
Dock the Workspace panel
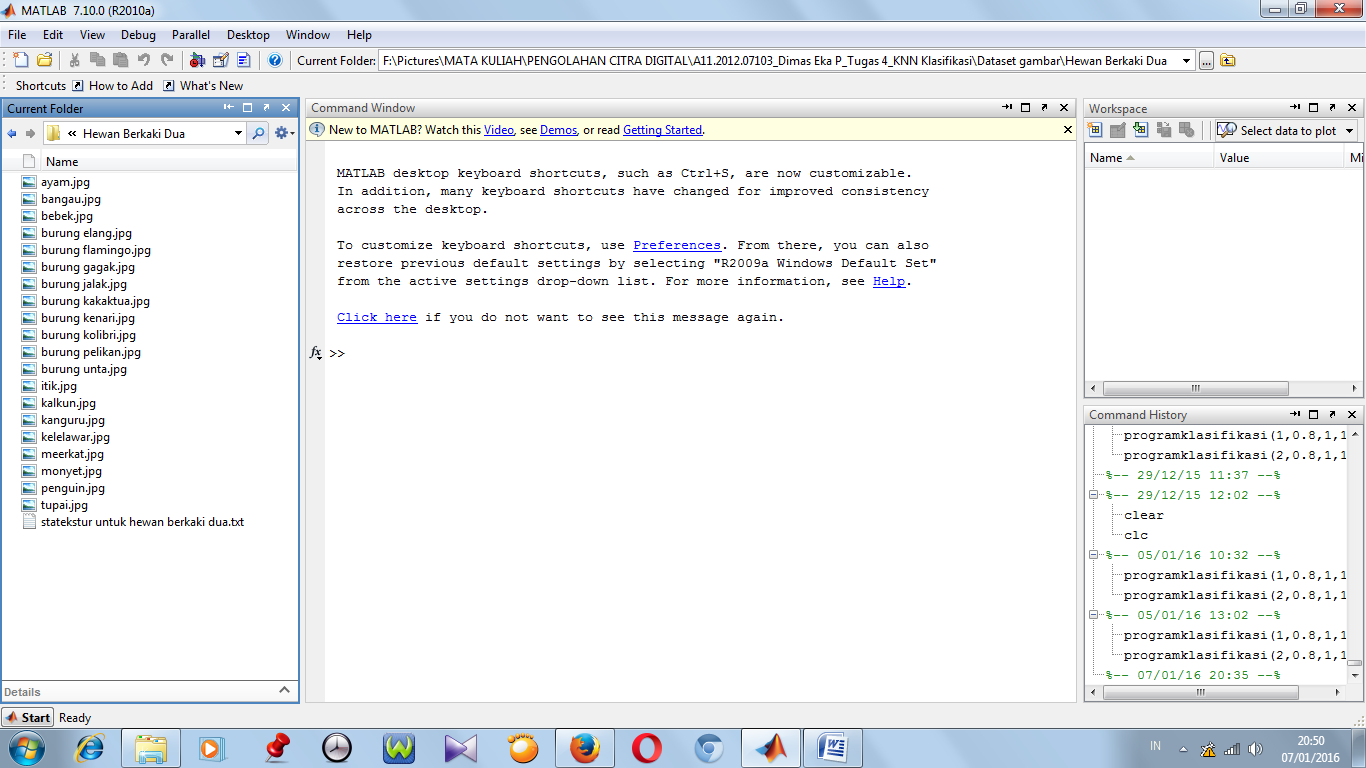1332,108
